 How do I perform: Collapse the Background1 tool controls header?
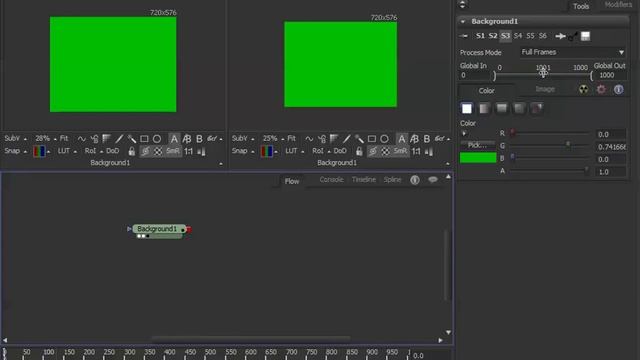click(462, 21)
